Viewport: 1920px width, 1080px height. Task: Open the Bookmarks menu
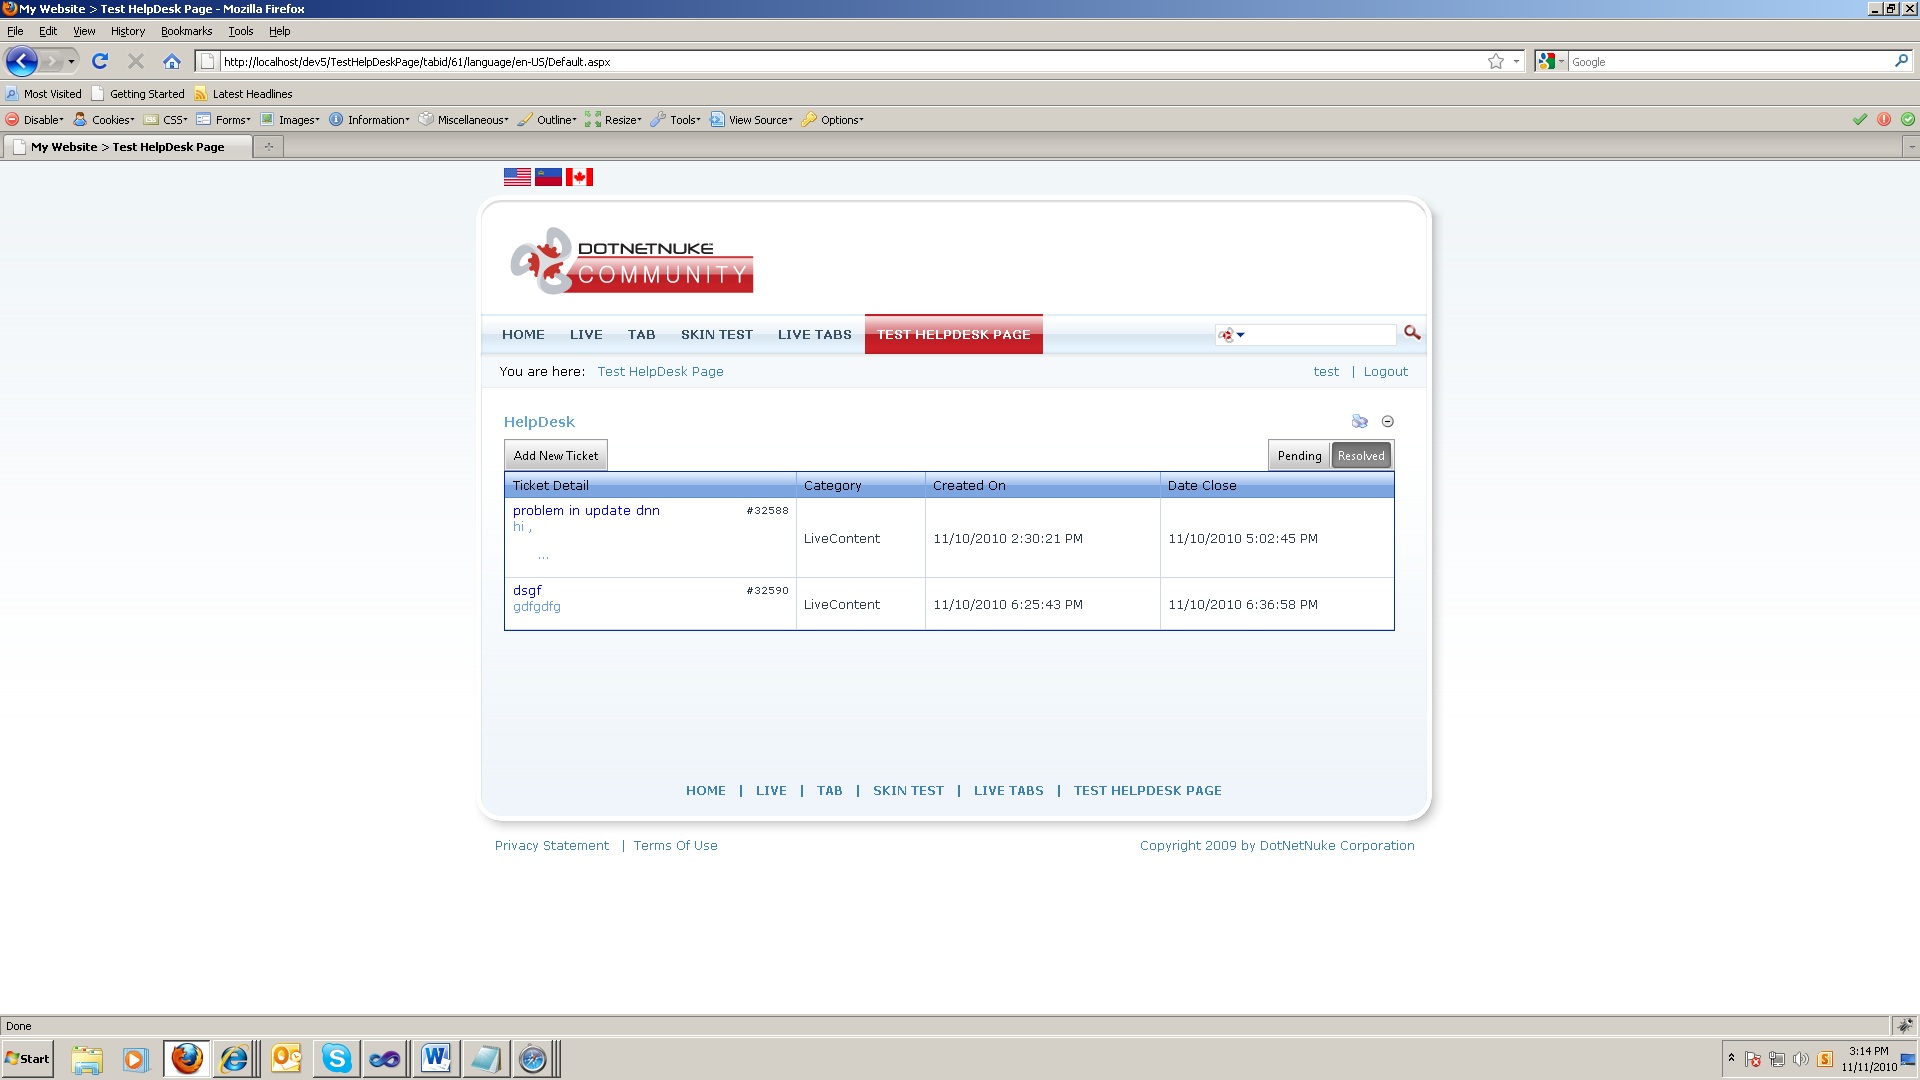click(186, 31)
